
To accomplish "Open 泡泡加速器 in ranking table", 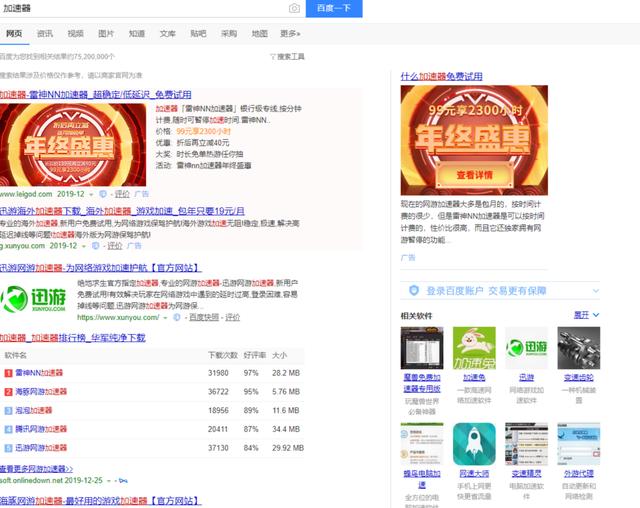I will (33, 410).
